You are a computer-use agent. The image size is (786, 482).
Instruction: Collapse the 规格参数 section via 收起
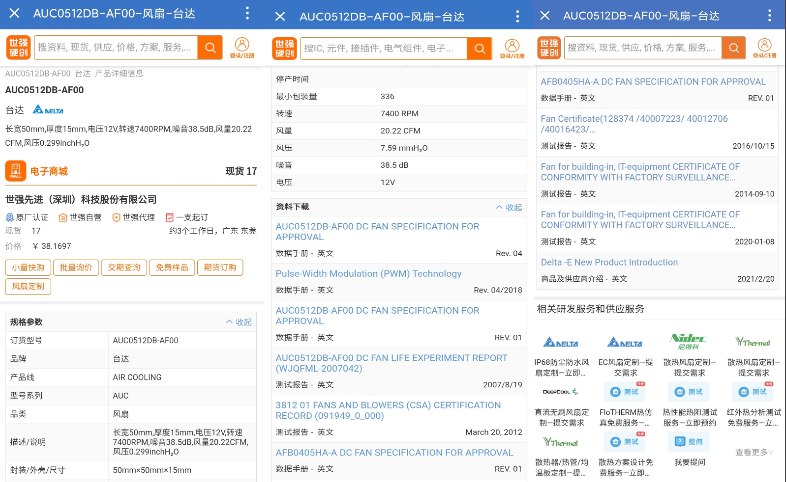[x=238, y=322]
